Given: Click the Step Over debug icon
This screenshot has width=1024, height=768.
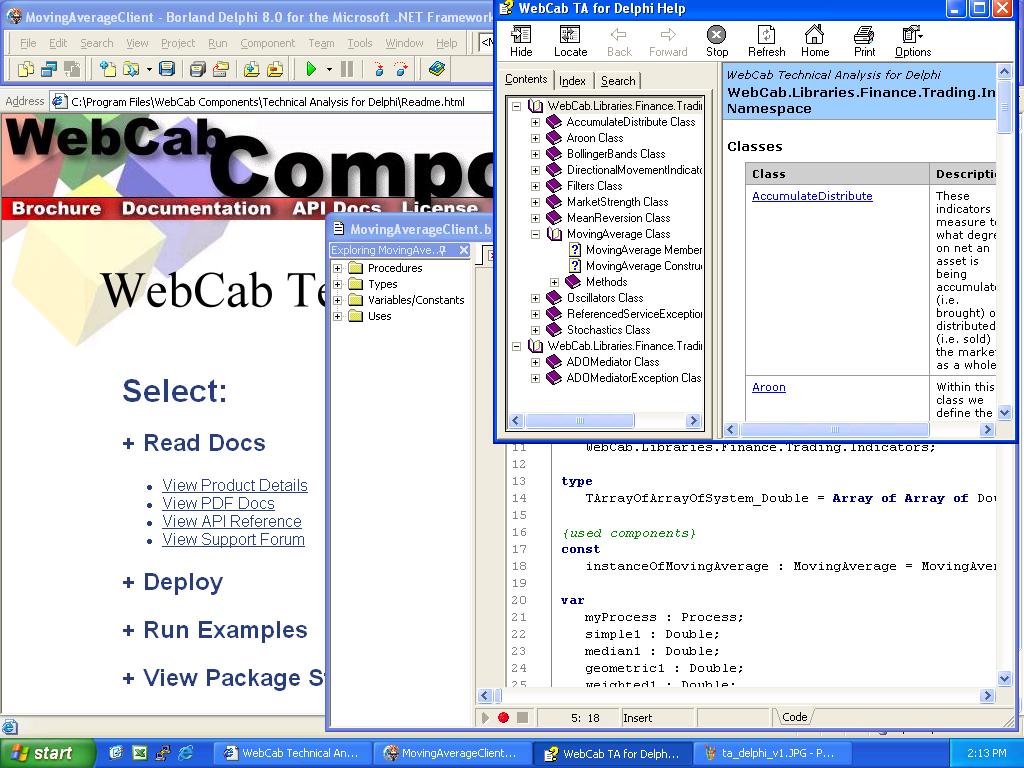Looking at the screenshot, I should 401,69.
